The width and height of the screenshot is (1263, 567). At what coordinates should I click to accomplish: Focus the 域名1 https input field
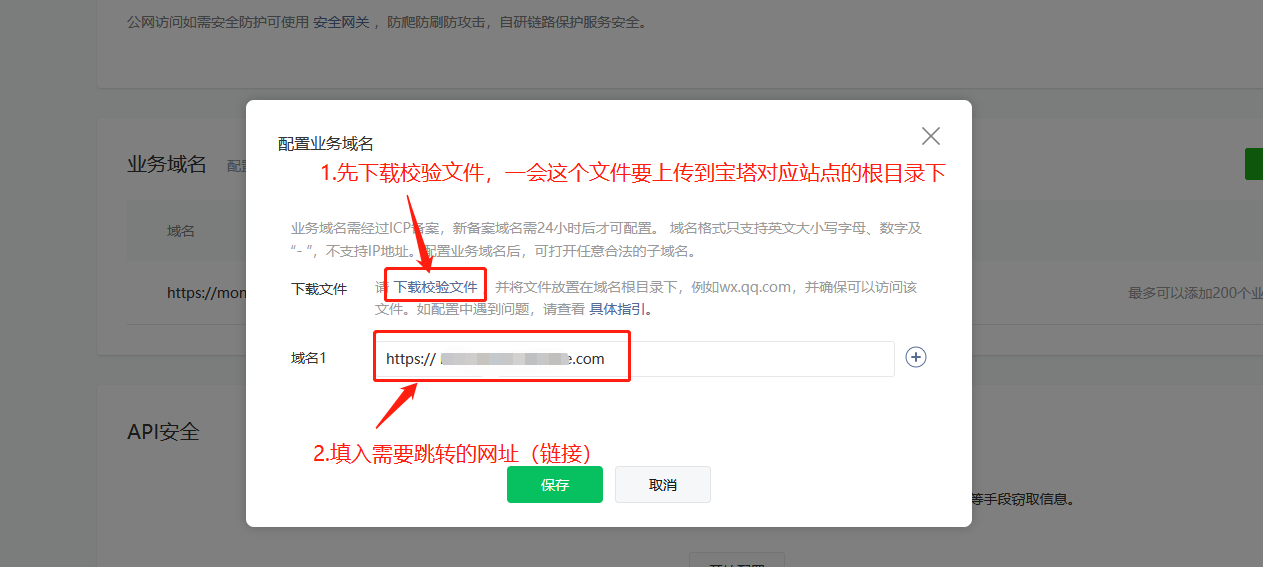click(635, 359)
